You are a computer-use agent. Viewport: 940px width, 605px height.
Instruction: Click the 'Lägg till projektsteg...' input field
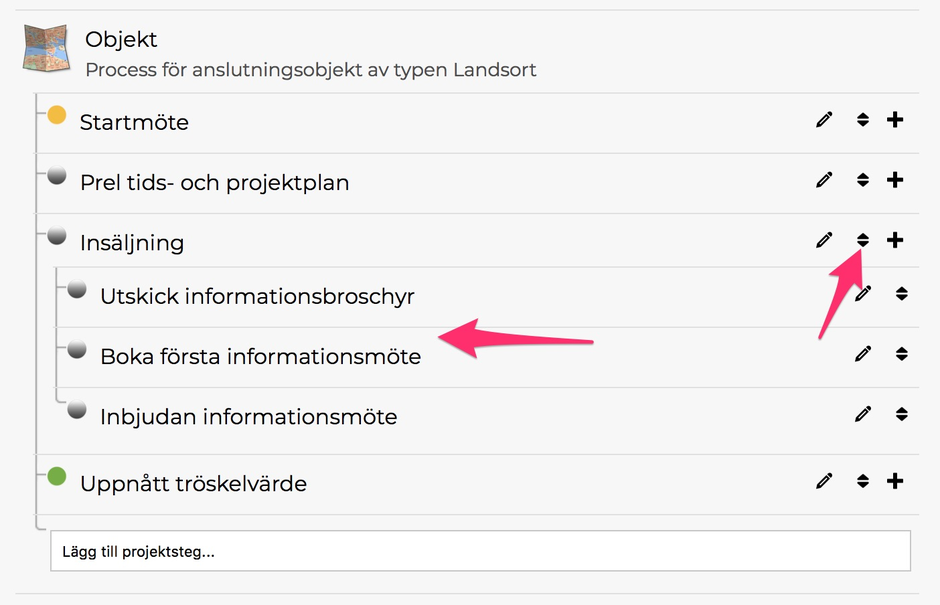click(480, 551)
